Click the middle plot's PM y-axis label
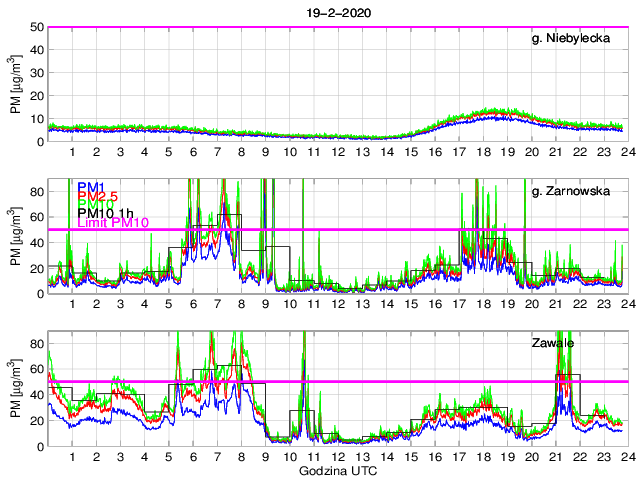640x480 pixels. [x=16, y=235]
